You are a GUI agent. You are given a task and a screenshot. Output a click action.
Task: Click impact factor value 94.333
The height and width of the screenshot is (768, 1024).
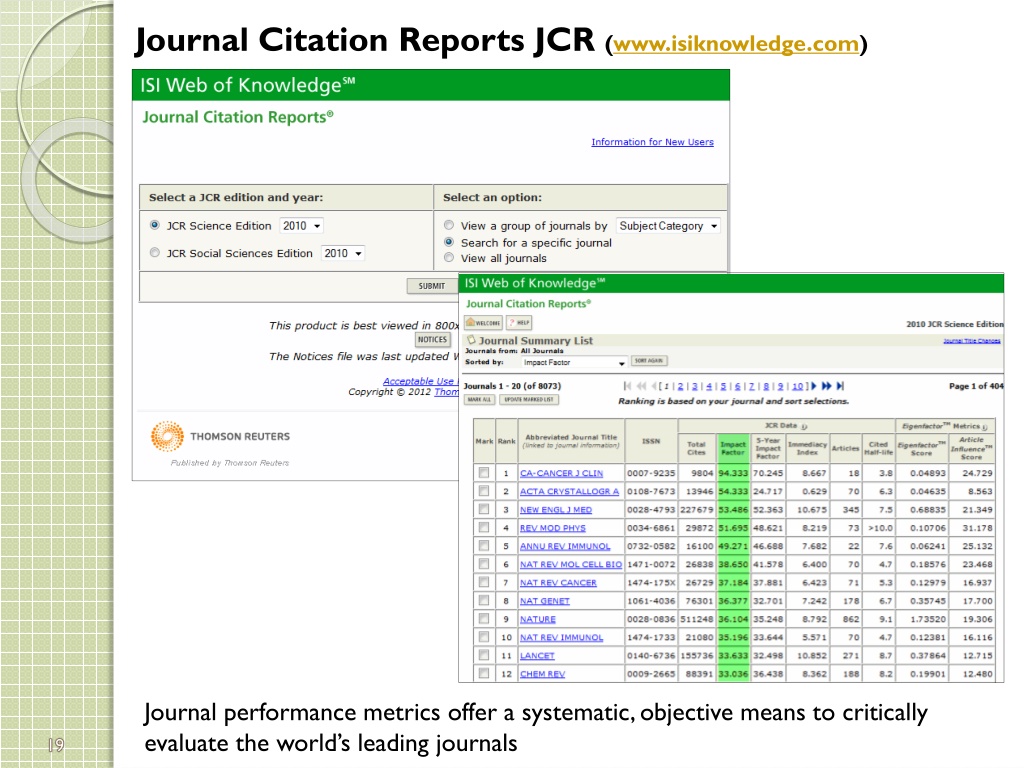(x=733, y=473)
